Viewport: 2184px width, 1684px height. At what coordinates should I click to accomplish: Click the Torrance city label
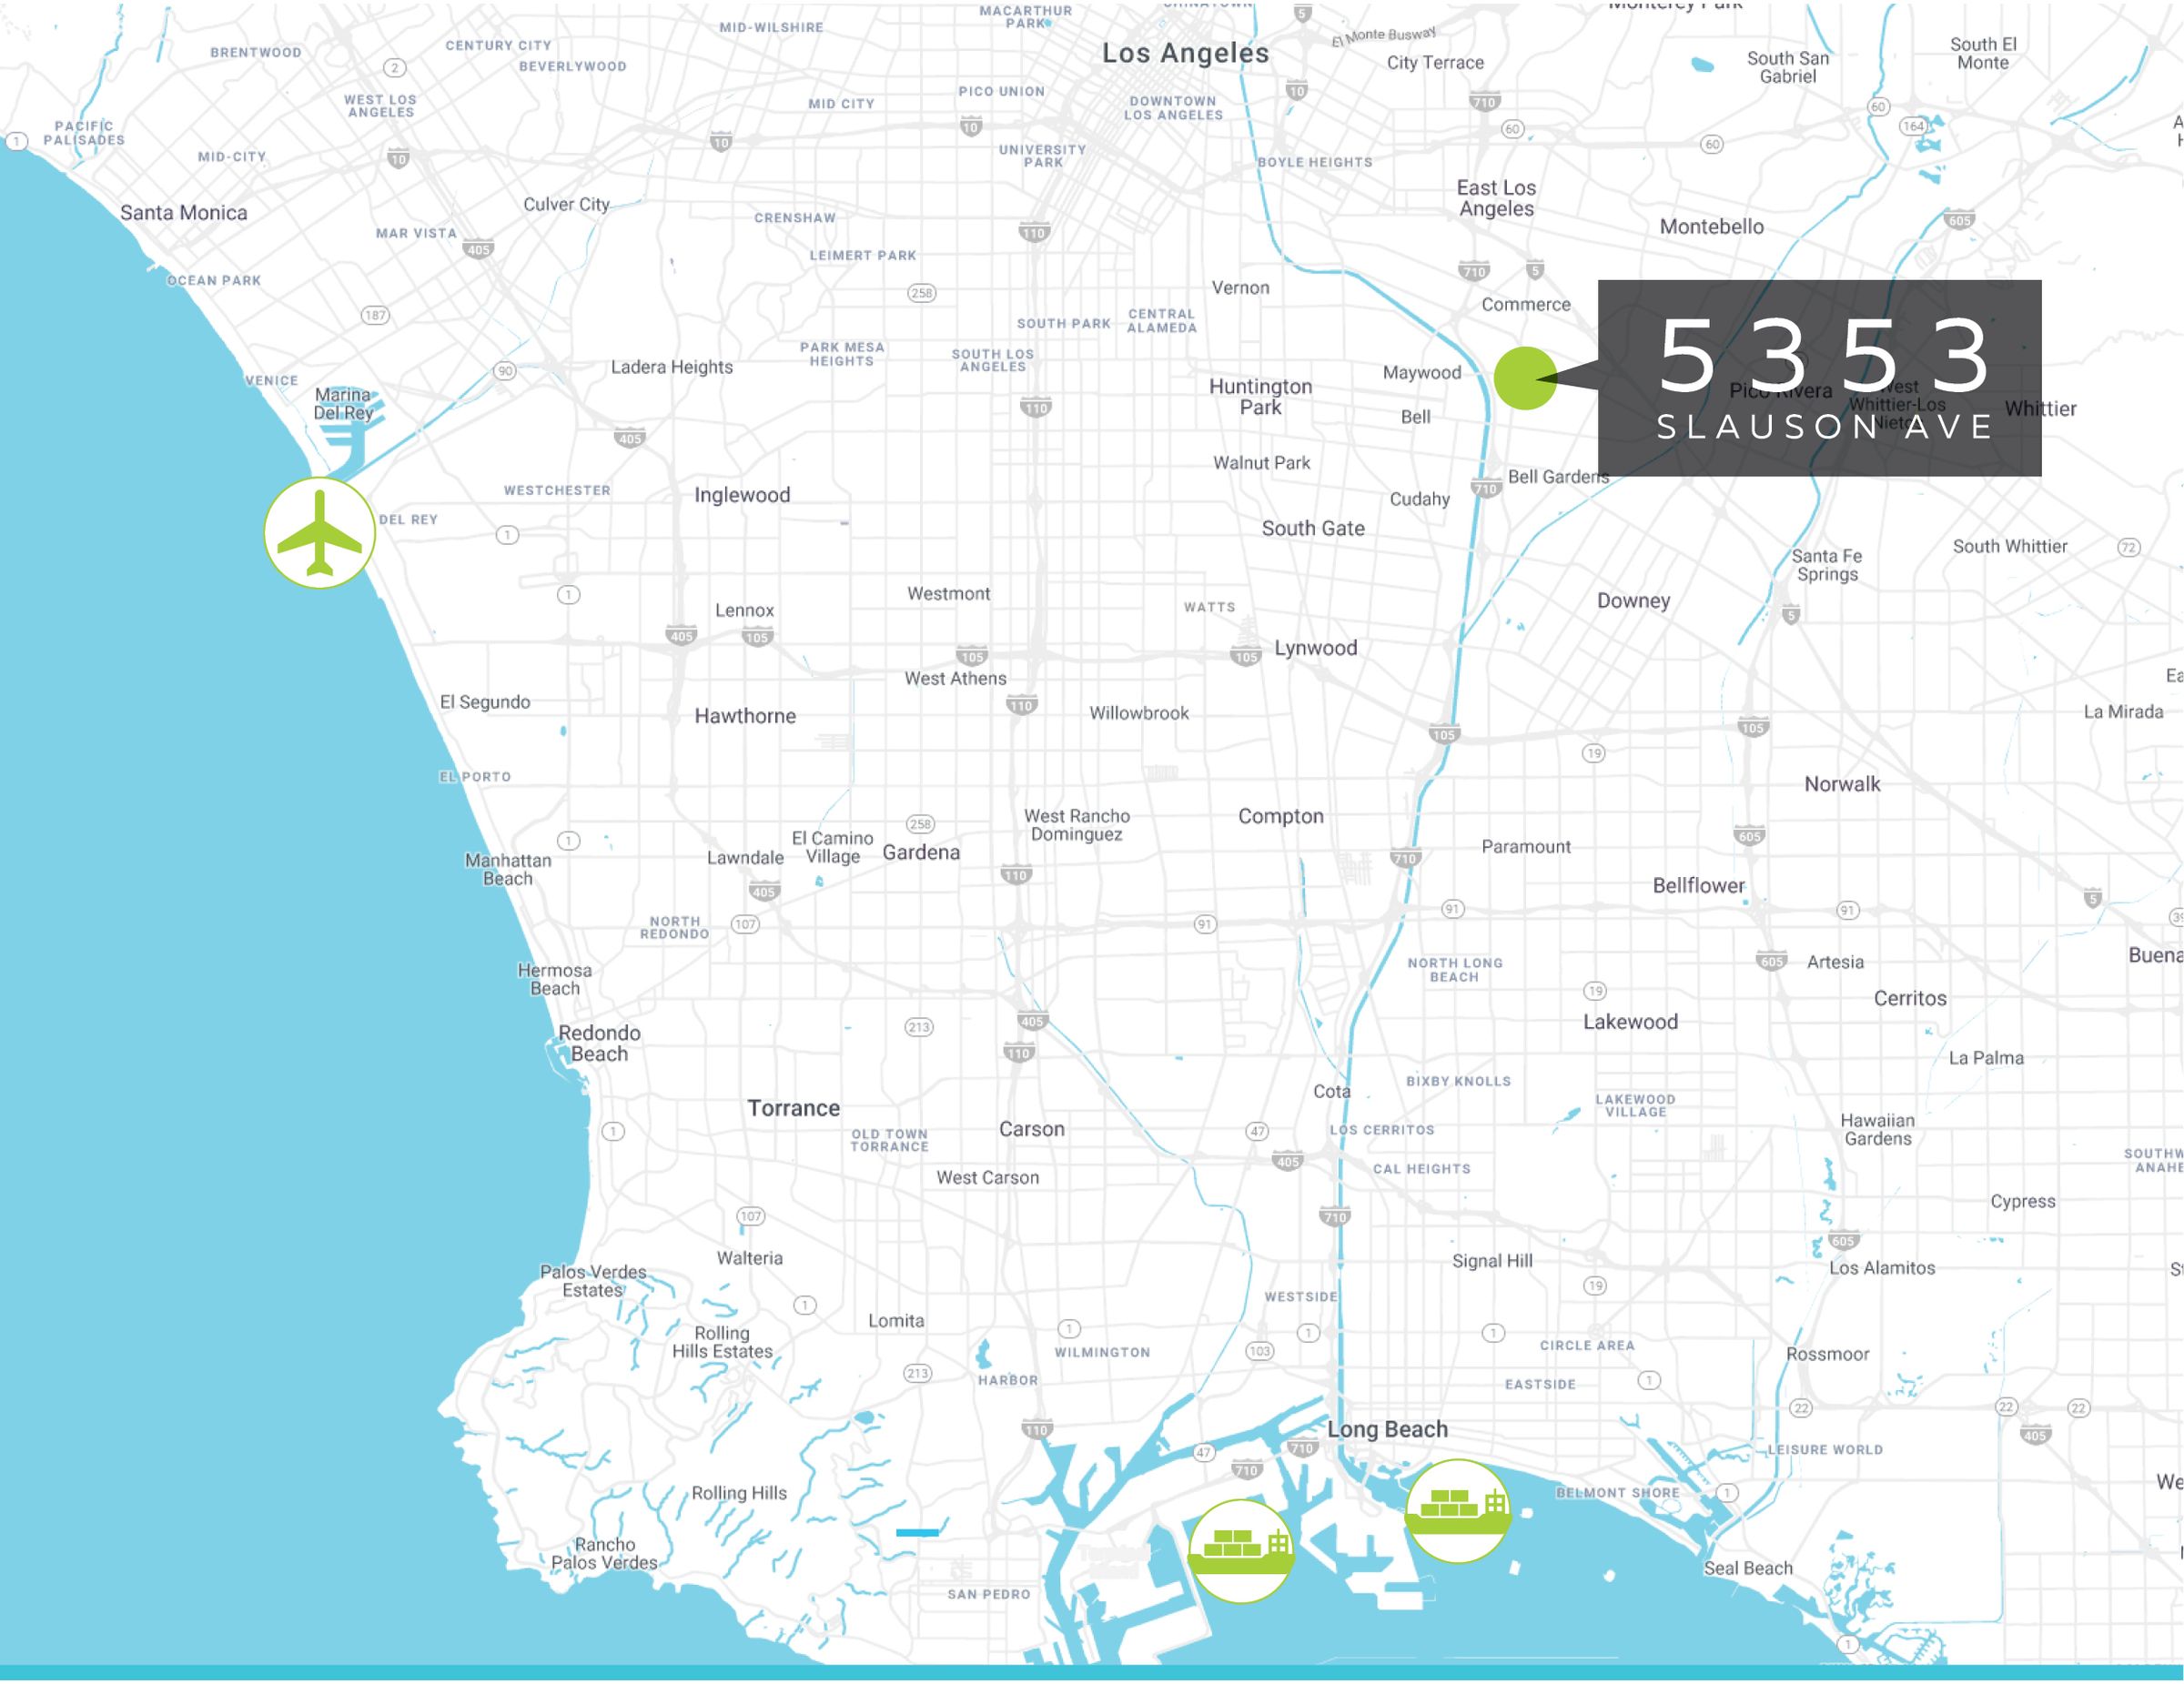pyautogui.click(x=793, y=1108)
